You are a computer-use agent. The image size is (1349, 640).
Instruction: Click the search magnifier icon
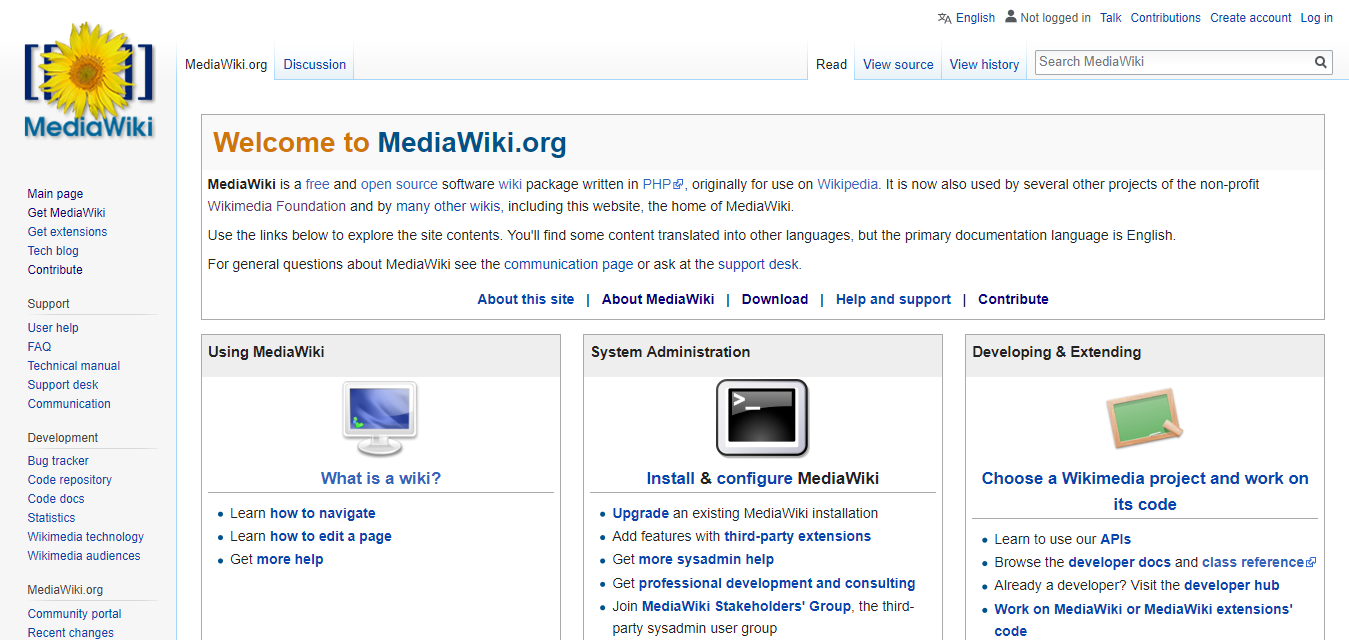click(1321, 62)
